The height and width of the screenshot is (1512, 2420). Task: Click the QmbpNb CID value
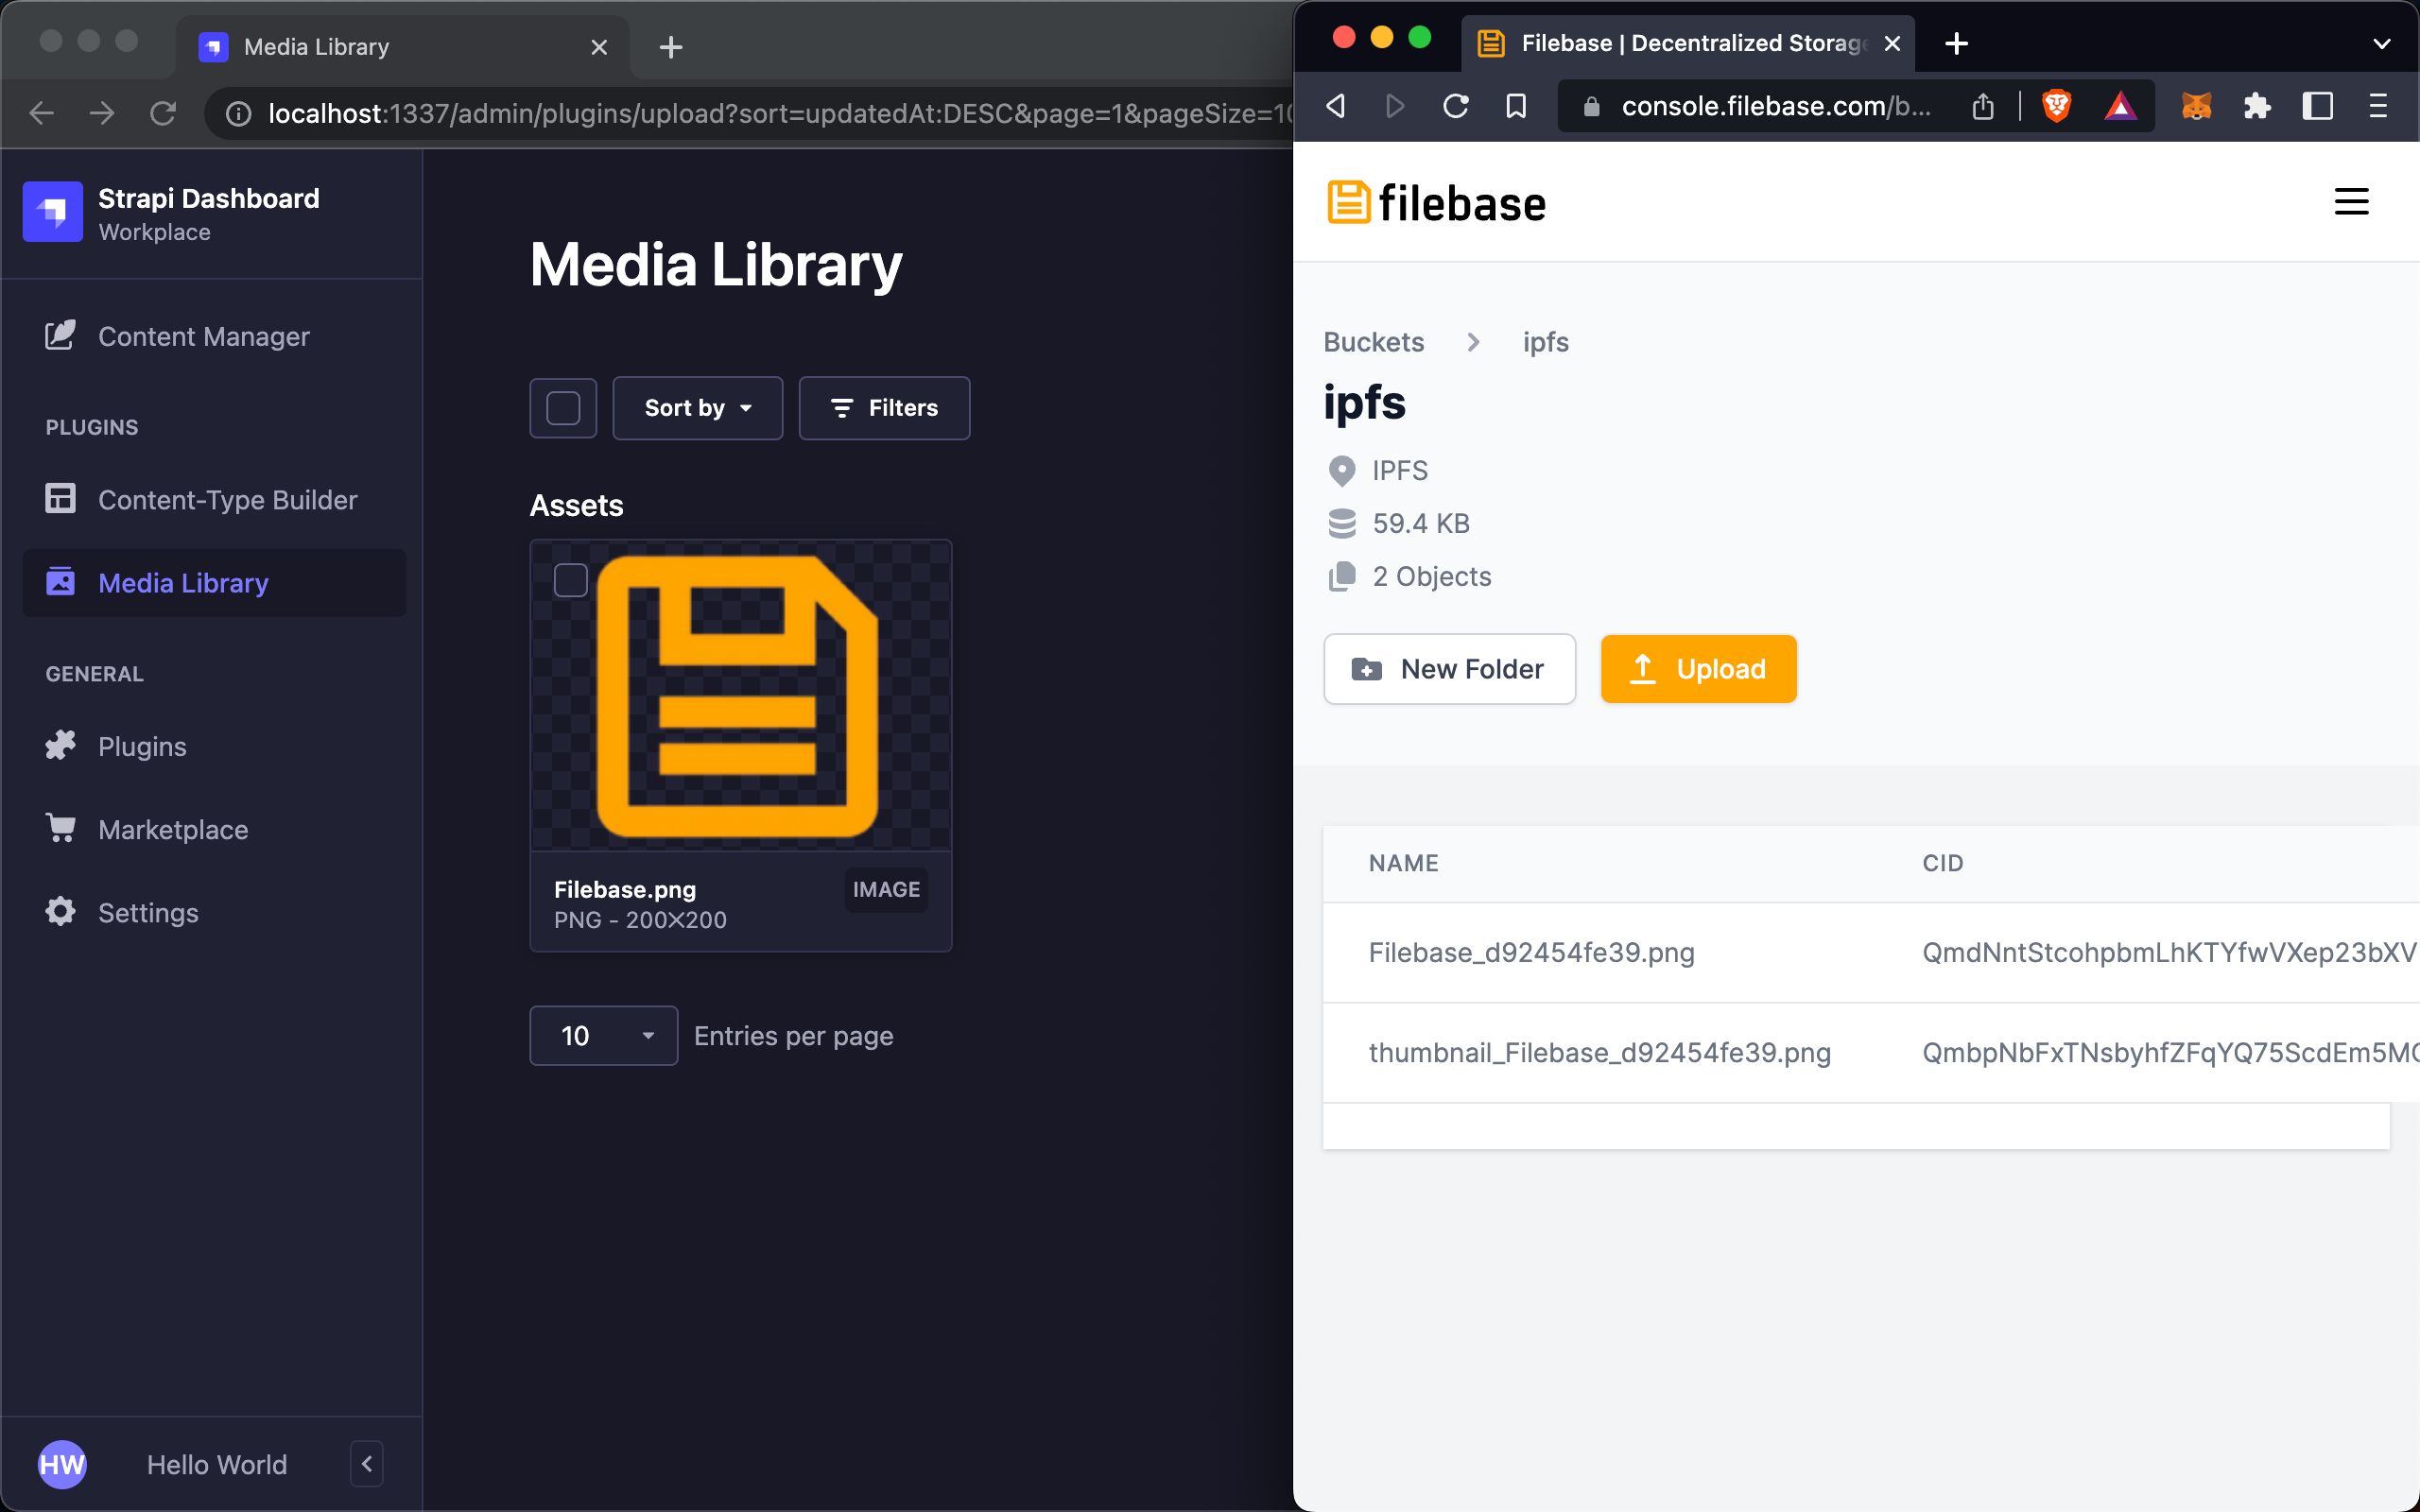tap(2169, 1052)
